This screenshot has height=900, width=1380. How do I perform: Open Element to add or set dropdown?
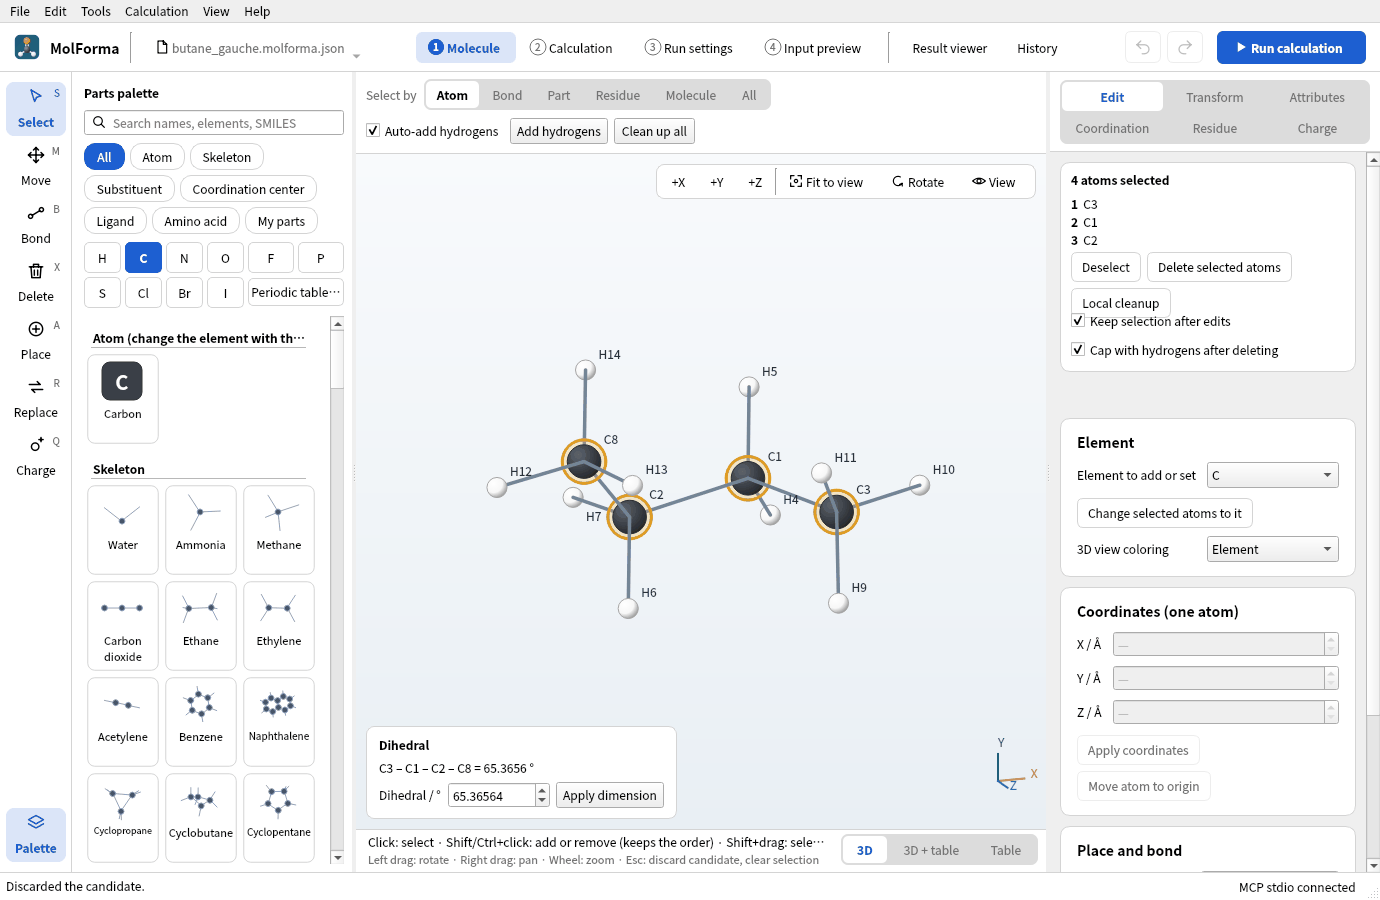point(1272,475)
